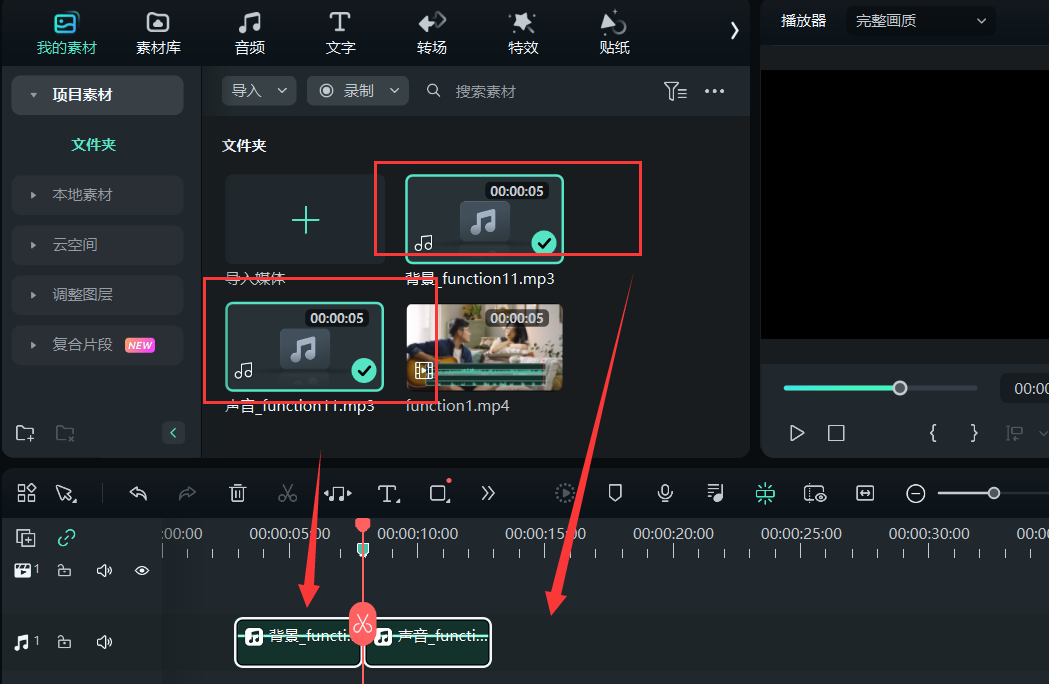
Task: Open the 完整画质 playback quality dropdown
Action: 919,20
